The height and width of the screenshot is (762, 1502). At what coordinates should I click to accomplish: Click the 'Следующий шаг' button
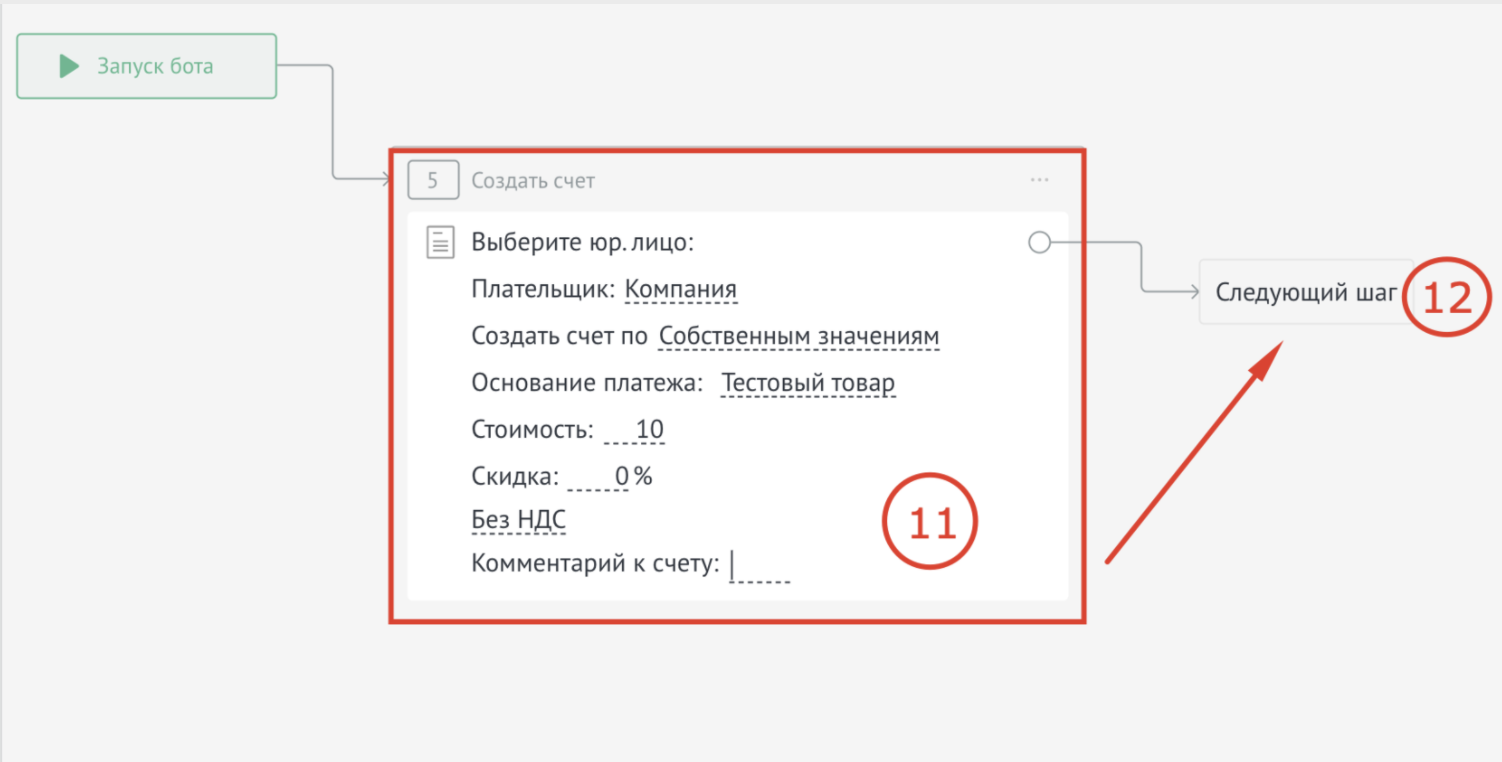click(1304, 292)
